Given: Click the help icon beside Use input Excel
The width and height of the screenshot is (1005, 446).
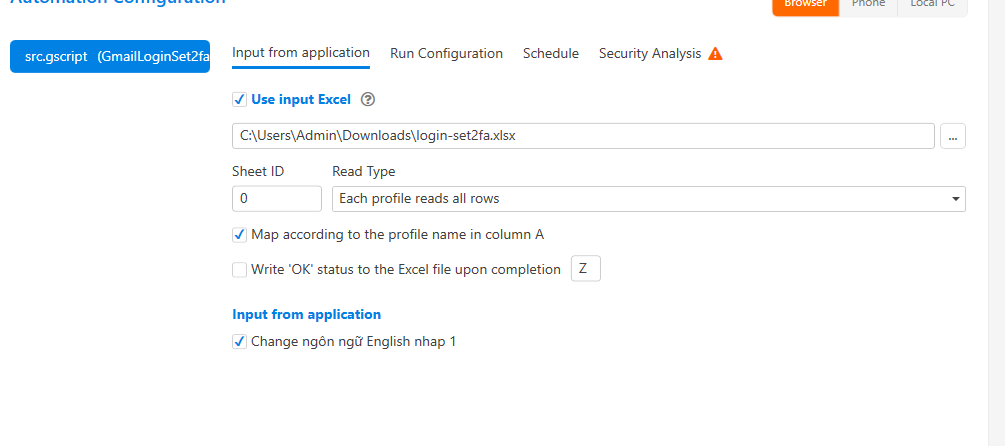Looking at the screenshot, I should pos(368,99).
